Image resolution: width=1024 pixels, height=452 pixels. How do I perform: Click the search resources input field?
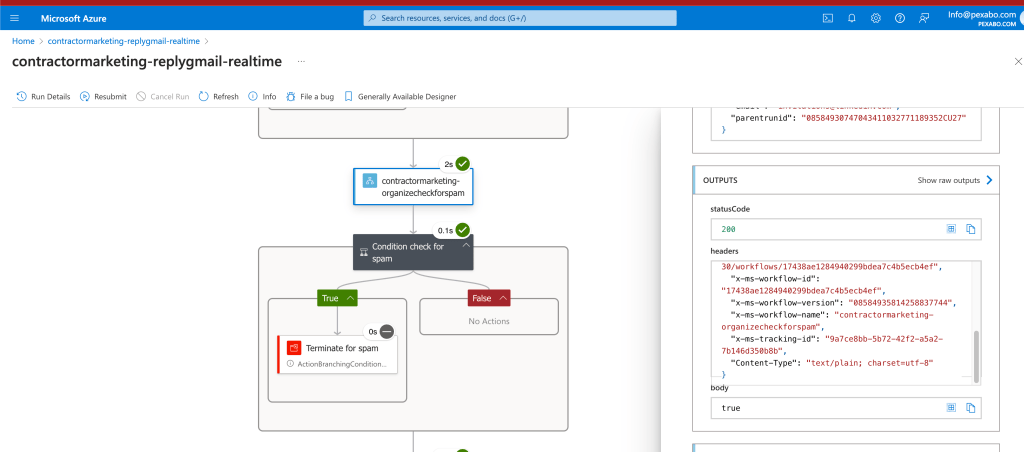click(520, 18)
